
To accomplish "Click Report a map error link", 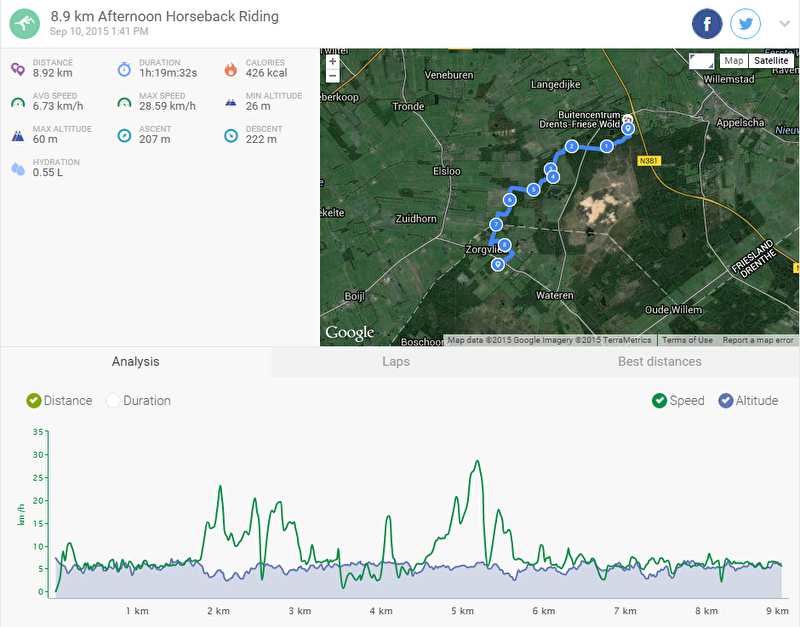I will [x=758, y=340].
